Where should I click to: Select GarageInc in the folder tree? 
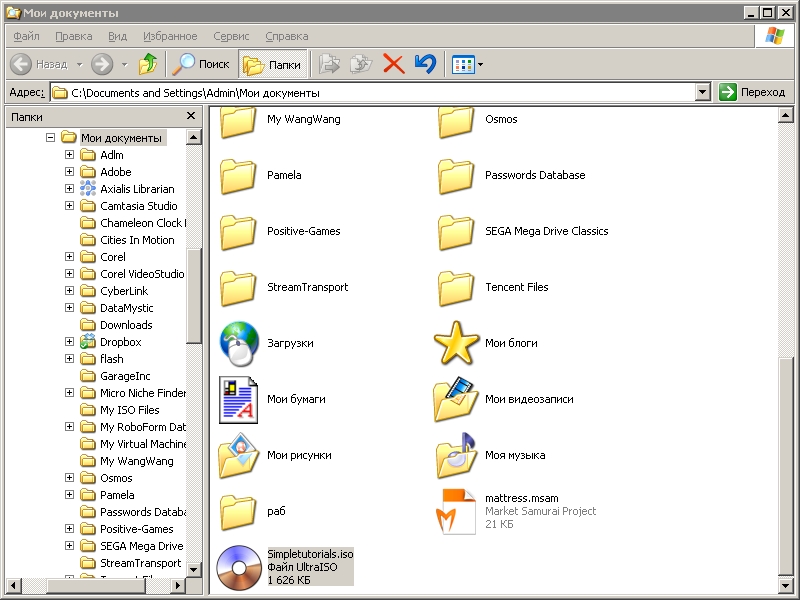pos(125,376)
